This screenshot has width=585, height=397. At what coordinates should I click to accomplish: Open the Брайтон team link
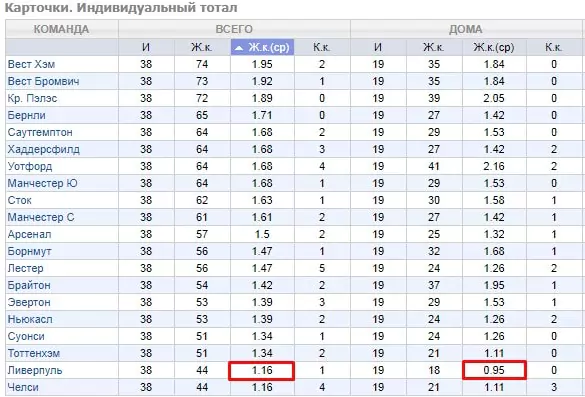point(29,285)
